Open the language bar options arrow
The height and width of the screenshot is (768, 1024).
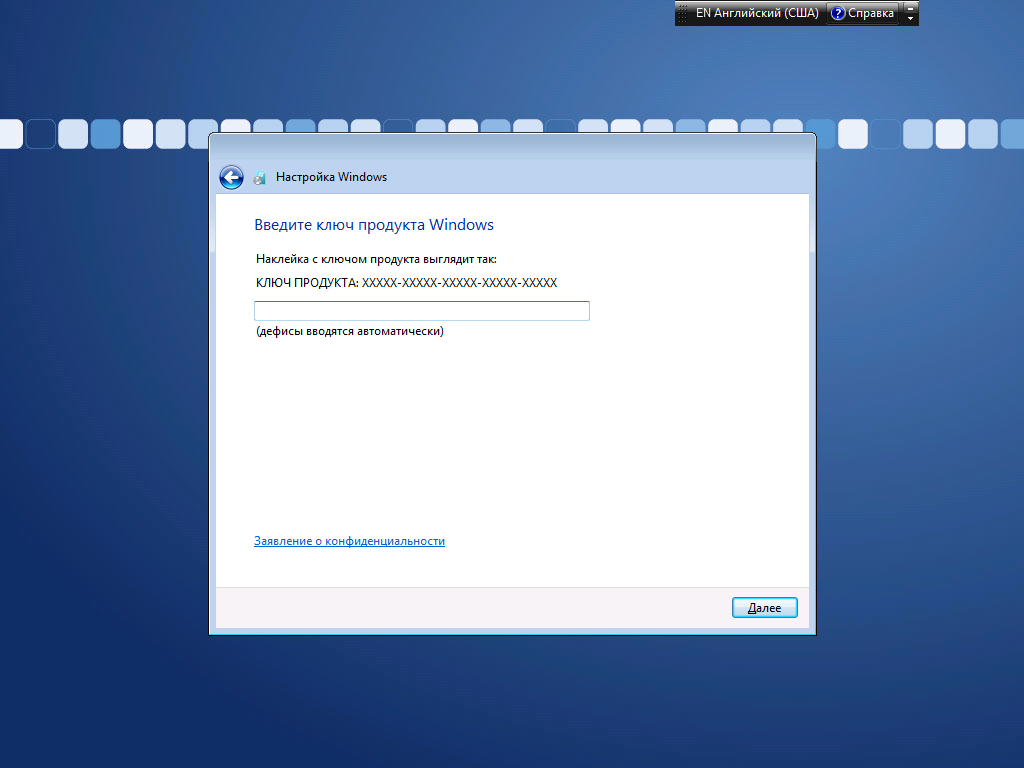[910, 18]
